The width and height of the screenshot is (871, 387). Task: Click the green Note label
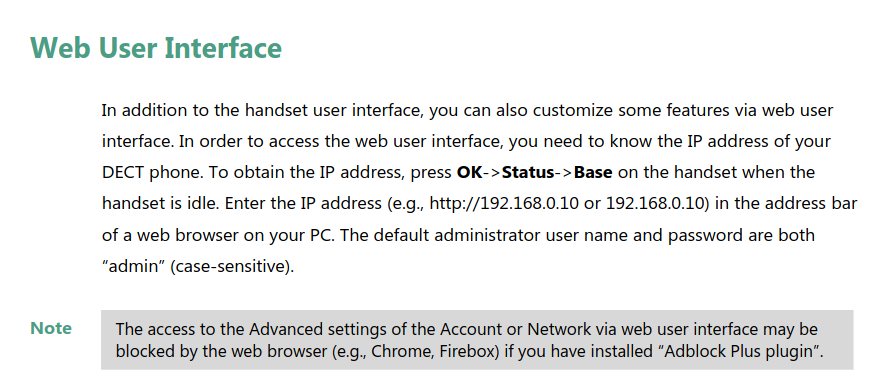[51, 328]
